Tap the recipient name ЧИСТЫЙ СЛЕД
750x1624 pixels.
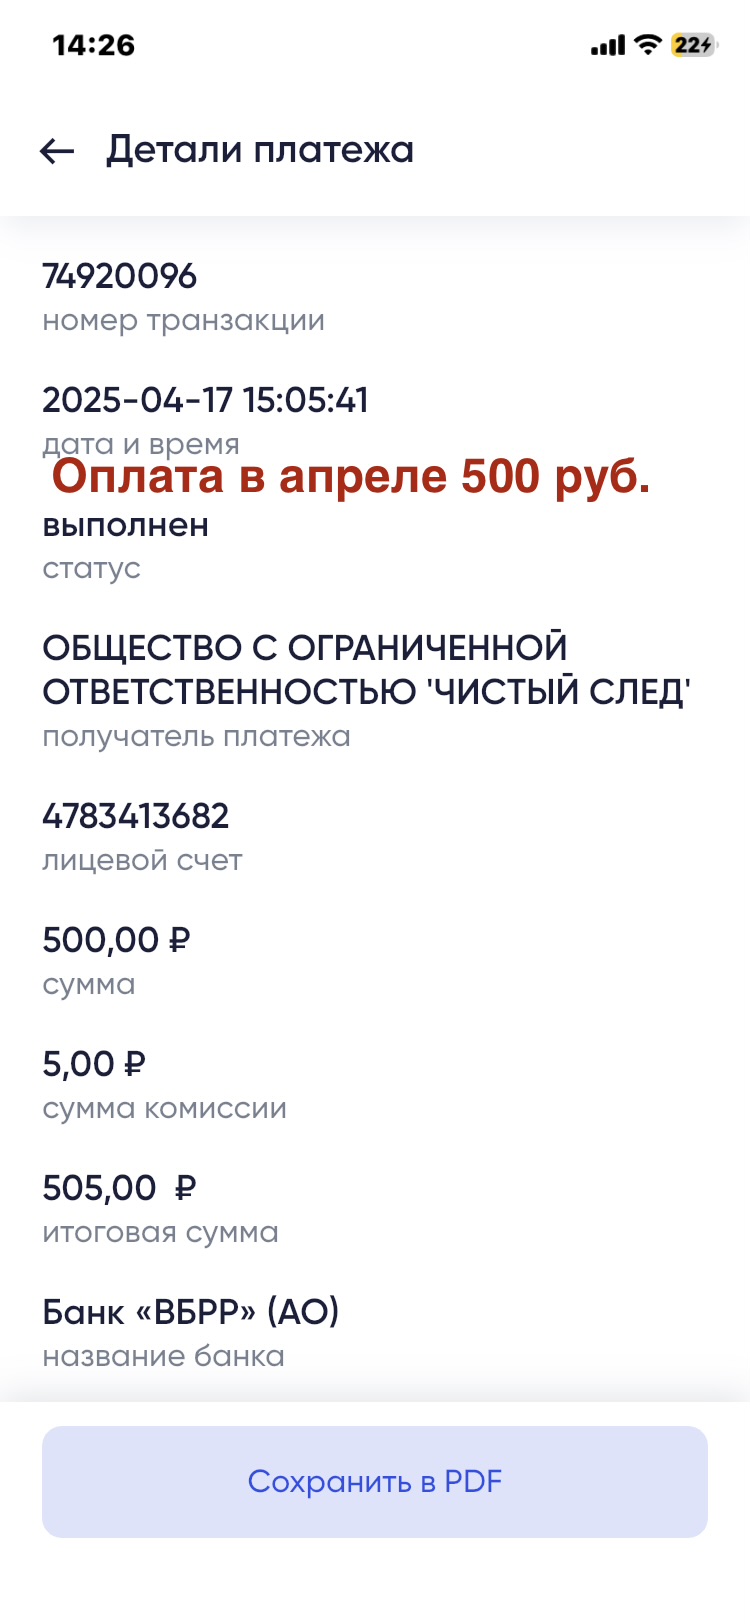[x=366, y=670]
